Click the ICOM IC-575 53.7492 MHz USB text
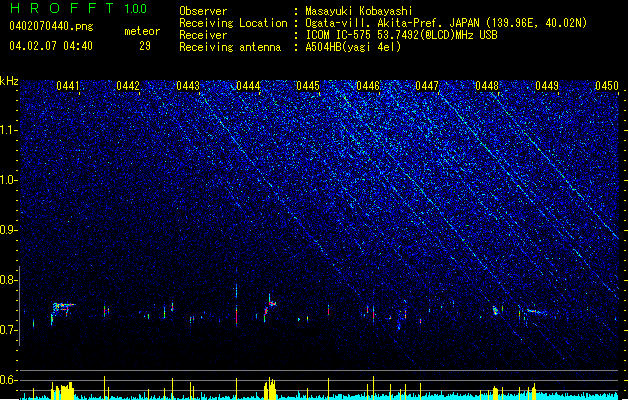This screenshot has height=400, width=629. click(401, 35)
